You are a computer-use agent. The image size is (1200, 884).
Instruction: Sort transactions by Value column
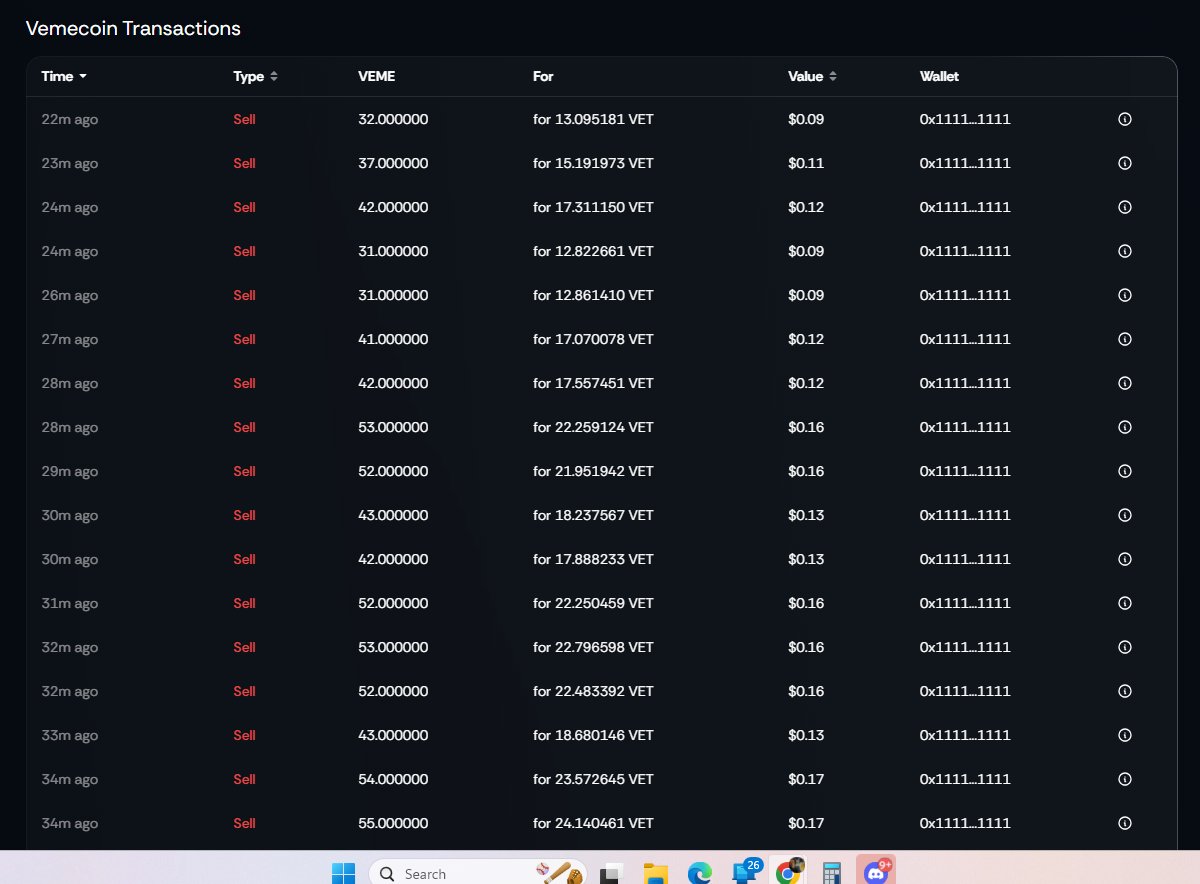coord(812,77)
